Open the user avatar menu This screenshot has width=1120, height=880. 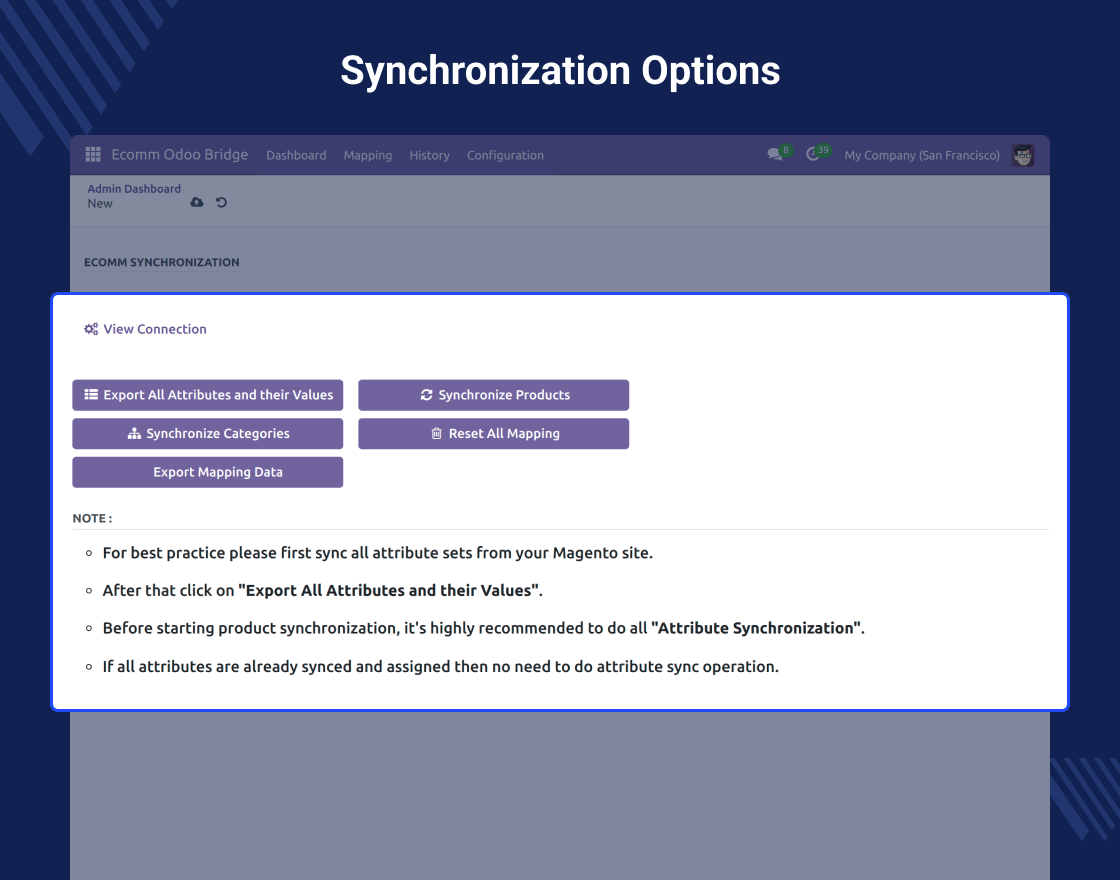(x=1023, y=155)
